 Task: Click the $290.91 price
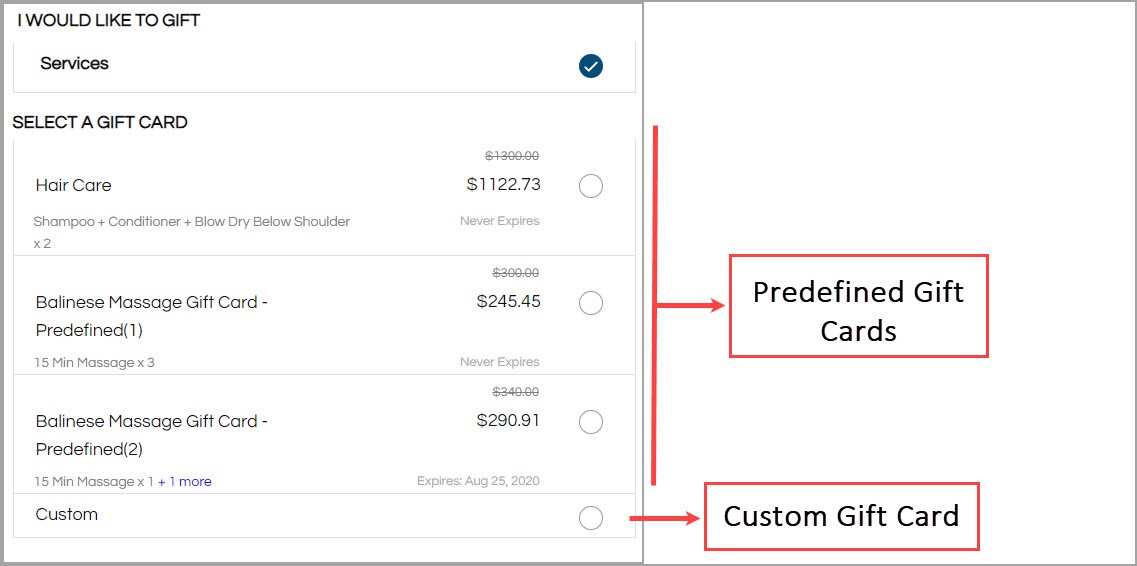pos(508,420)
